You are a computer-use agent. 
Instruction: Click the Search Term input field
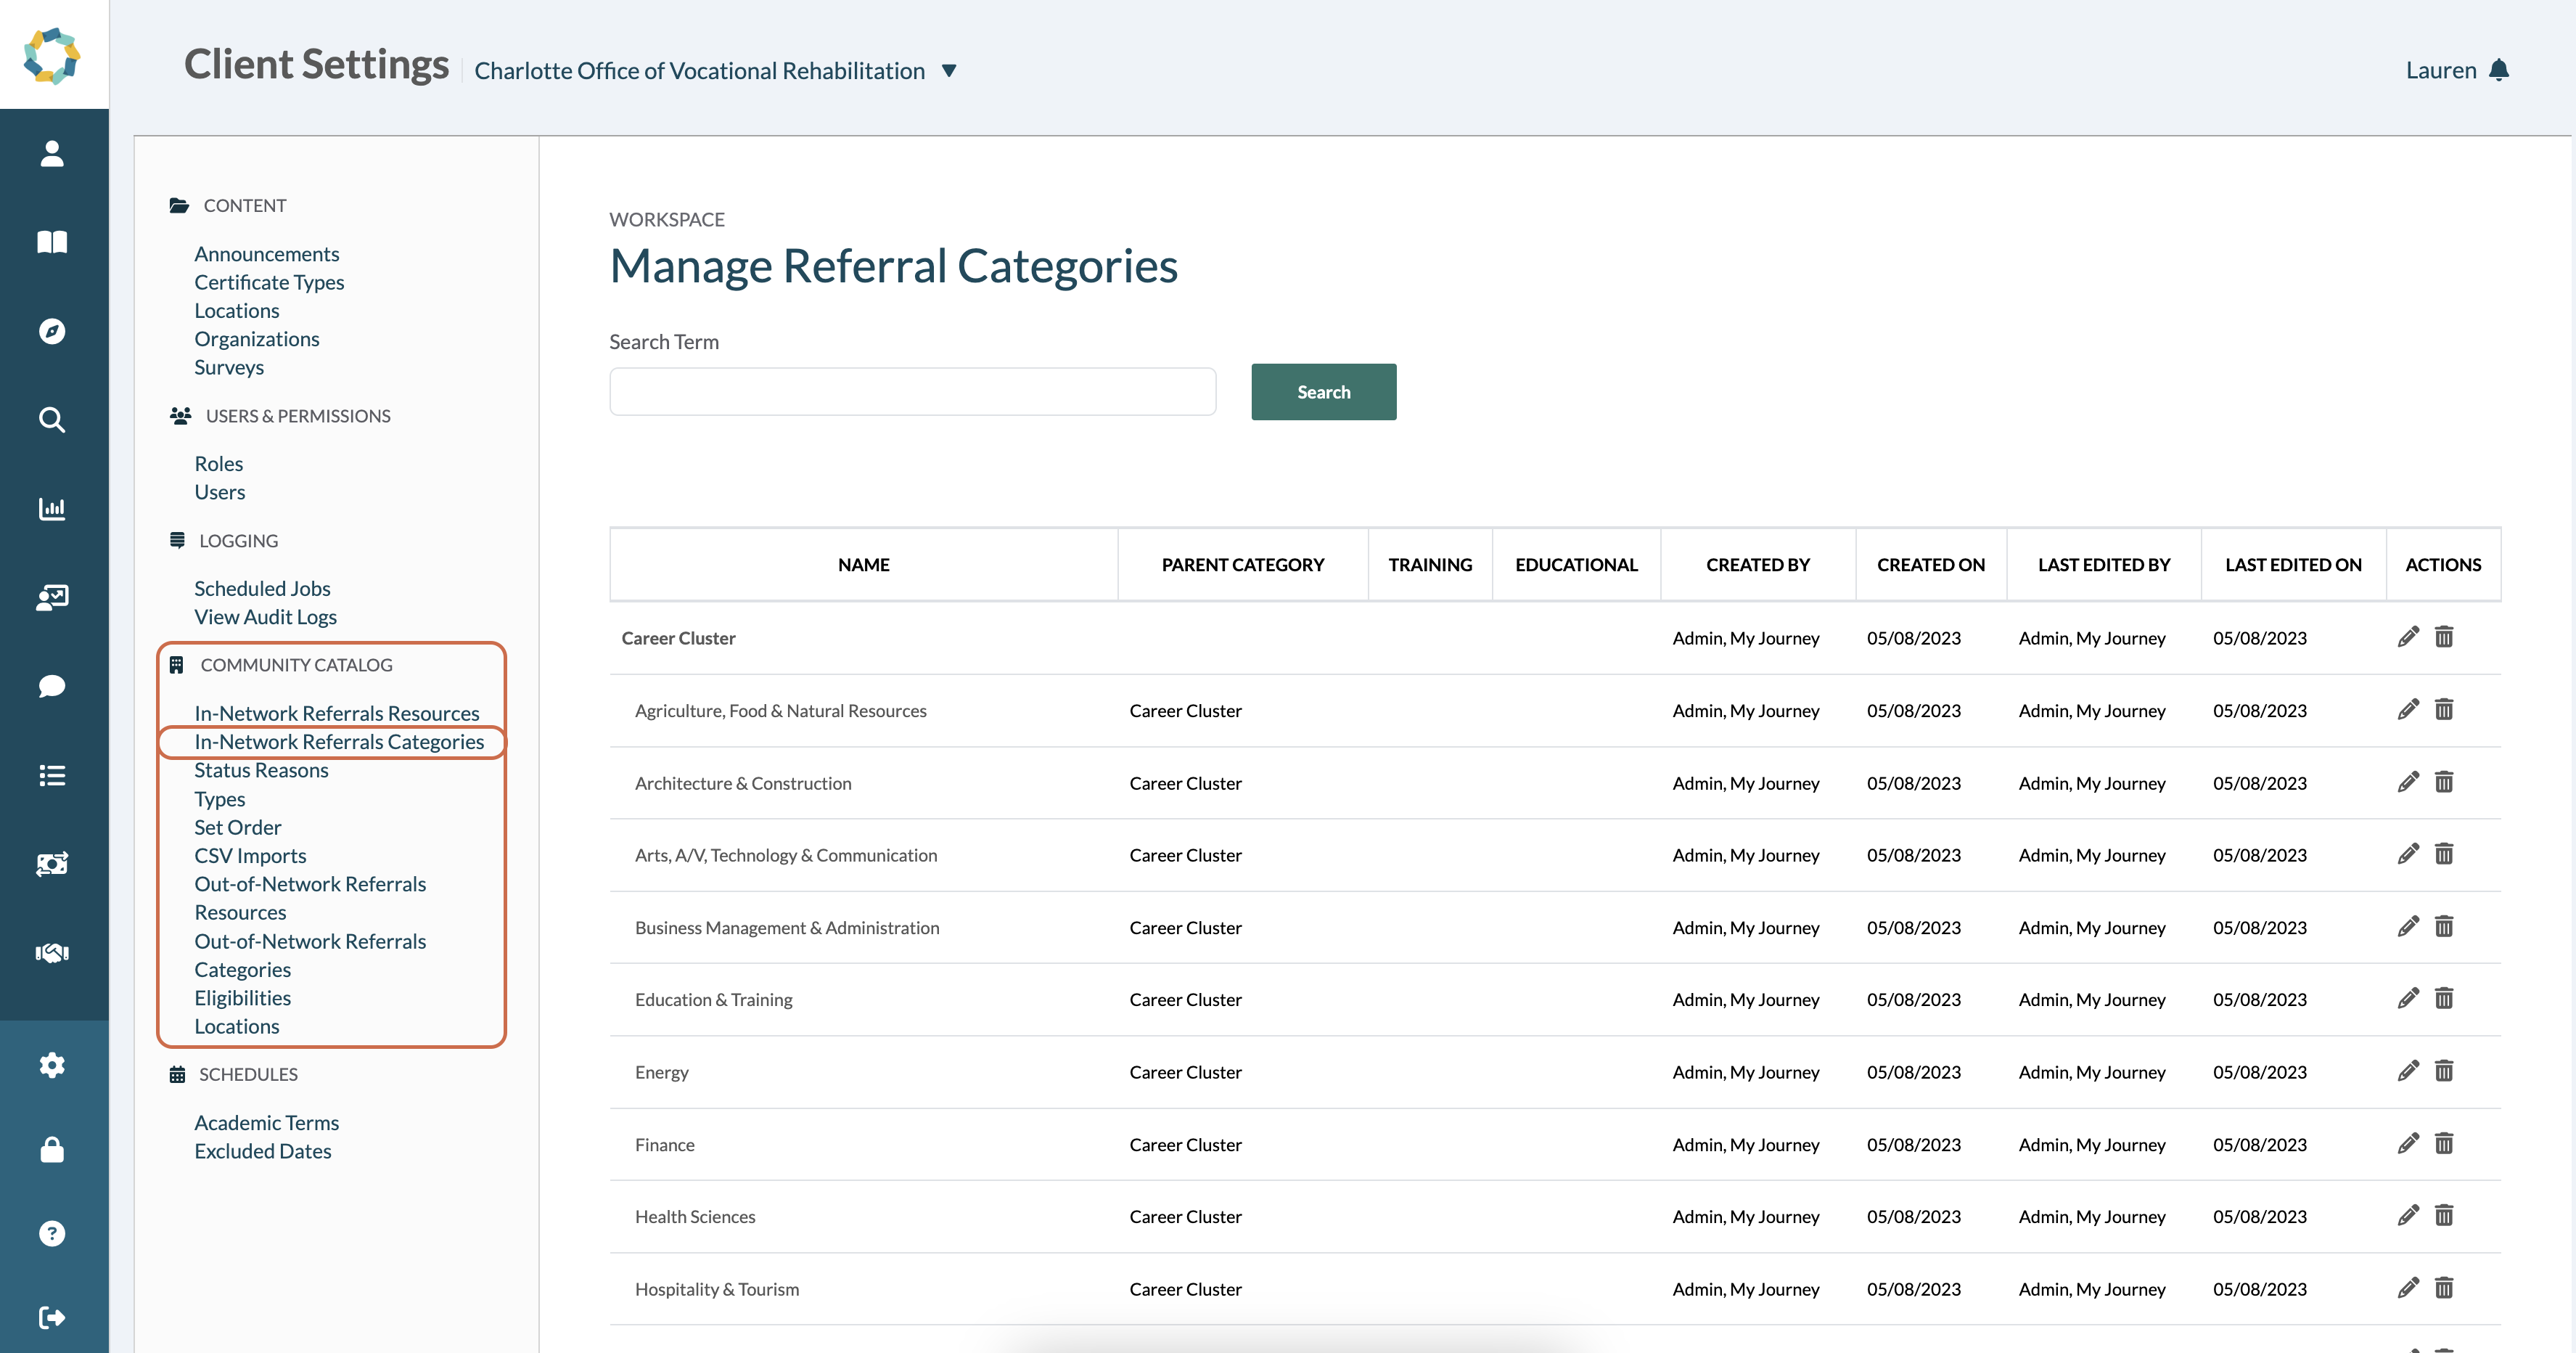point(912,392)
